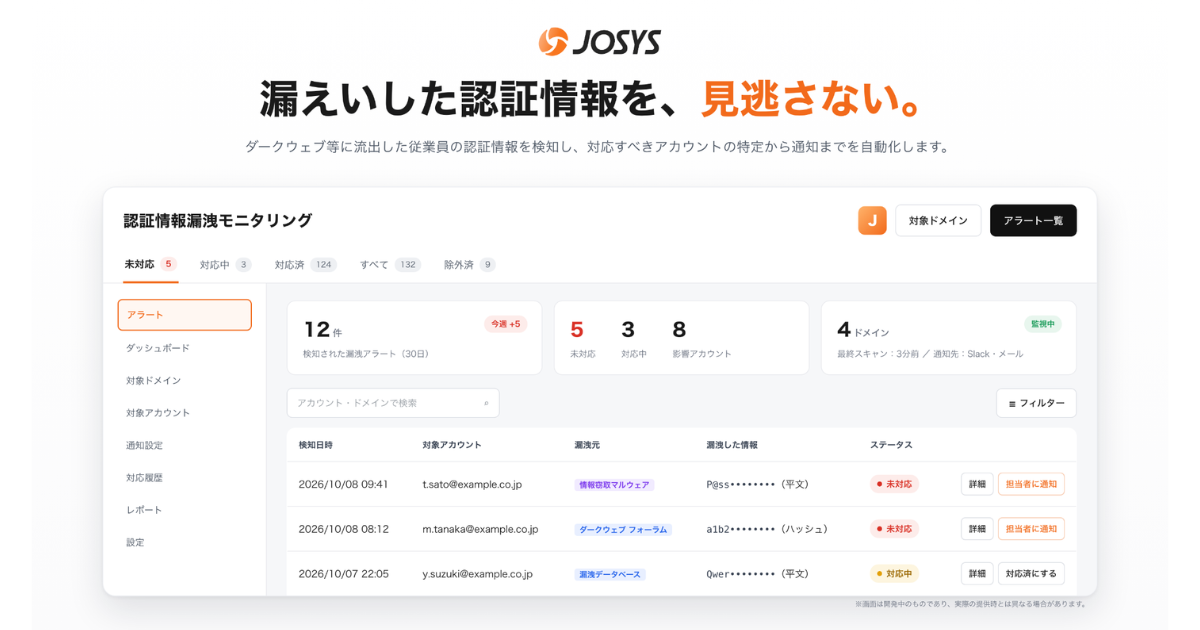This screenshot has width=1200, height=630.
Task: Click the 情報窃取マルウェア source tag
Action: tap(614, 485)
